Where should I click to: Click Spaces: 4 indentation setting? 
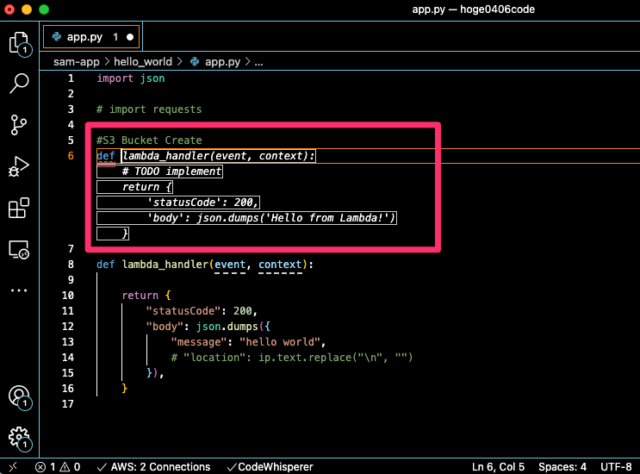562,467
